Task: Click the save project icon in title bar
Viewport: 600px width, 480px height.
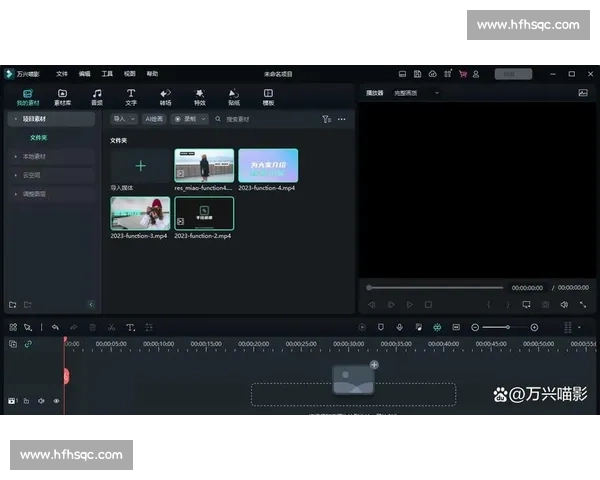Action: (417, 74)
